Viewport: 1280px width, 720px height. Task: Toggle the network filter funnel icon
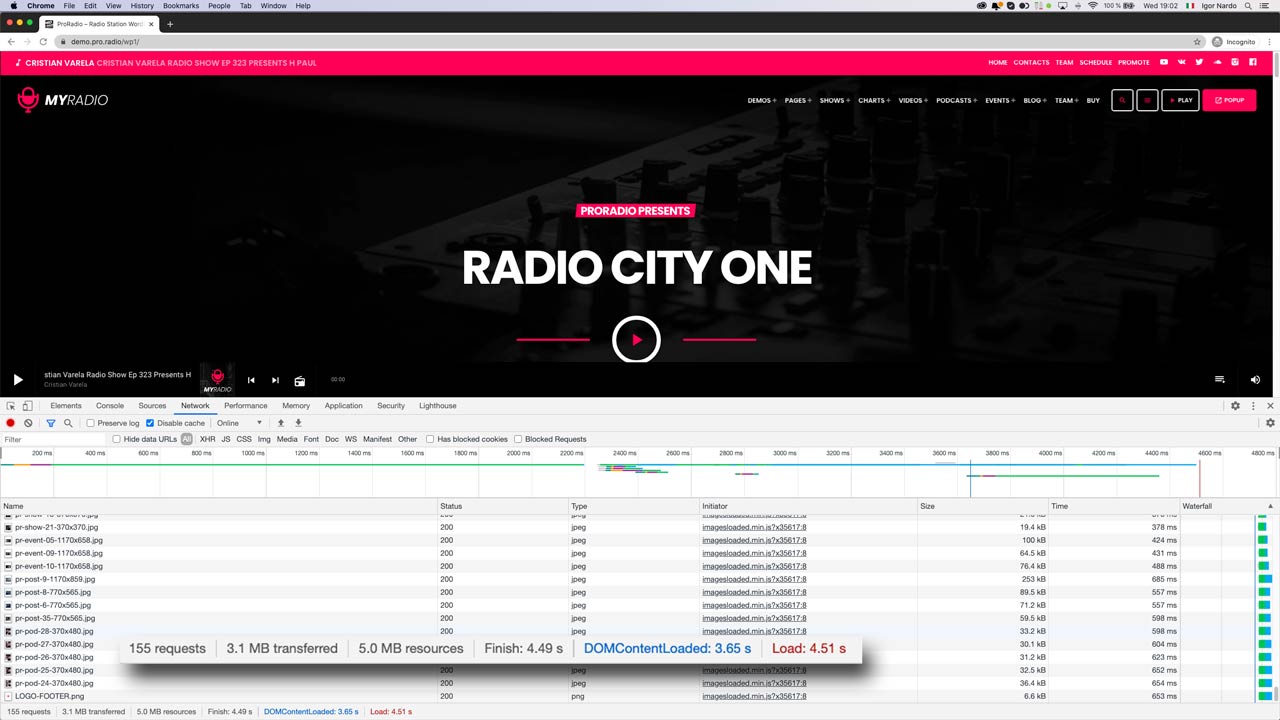50,423
